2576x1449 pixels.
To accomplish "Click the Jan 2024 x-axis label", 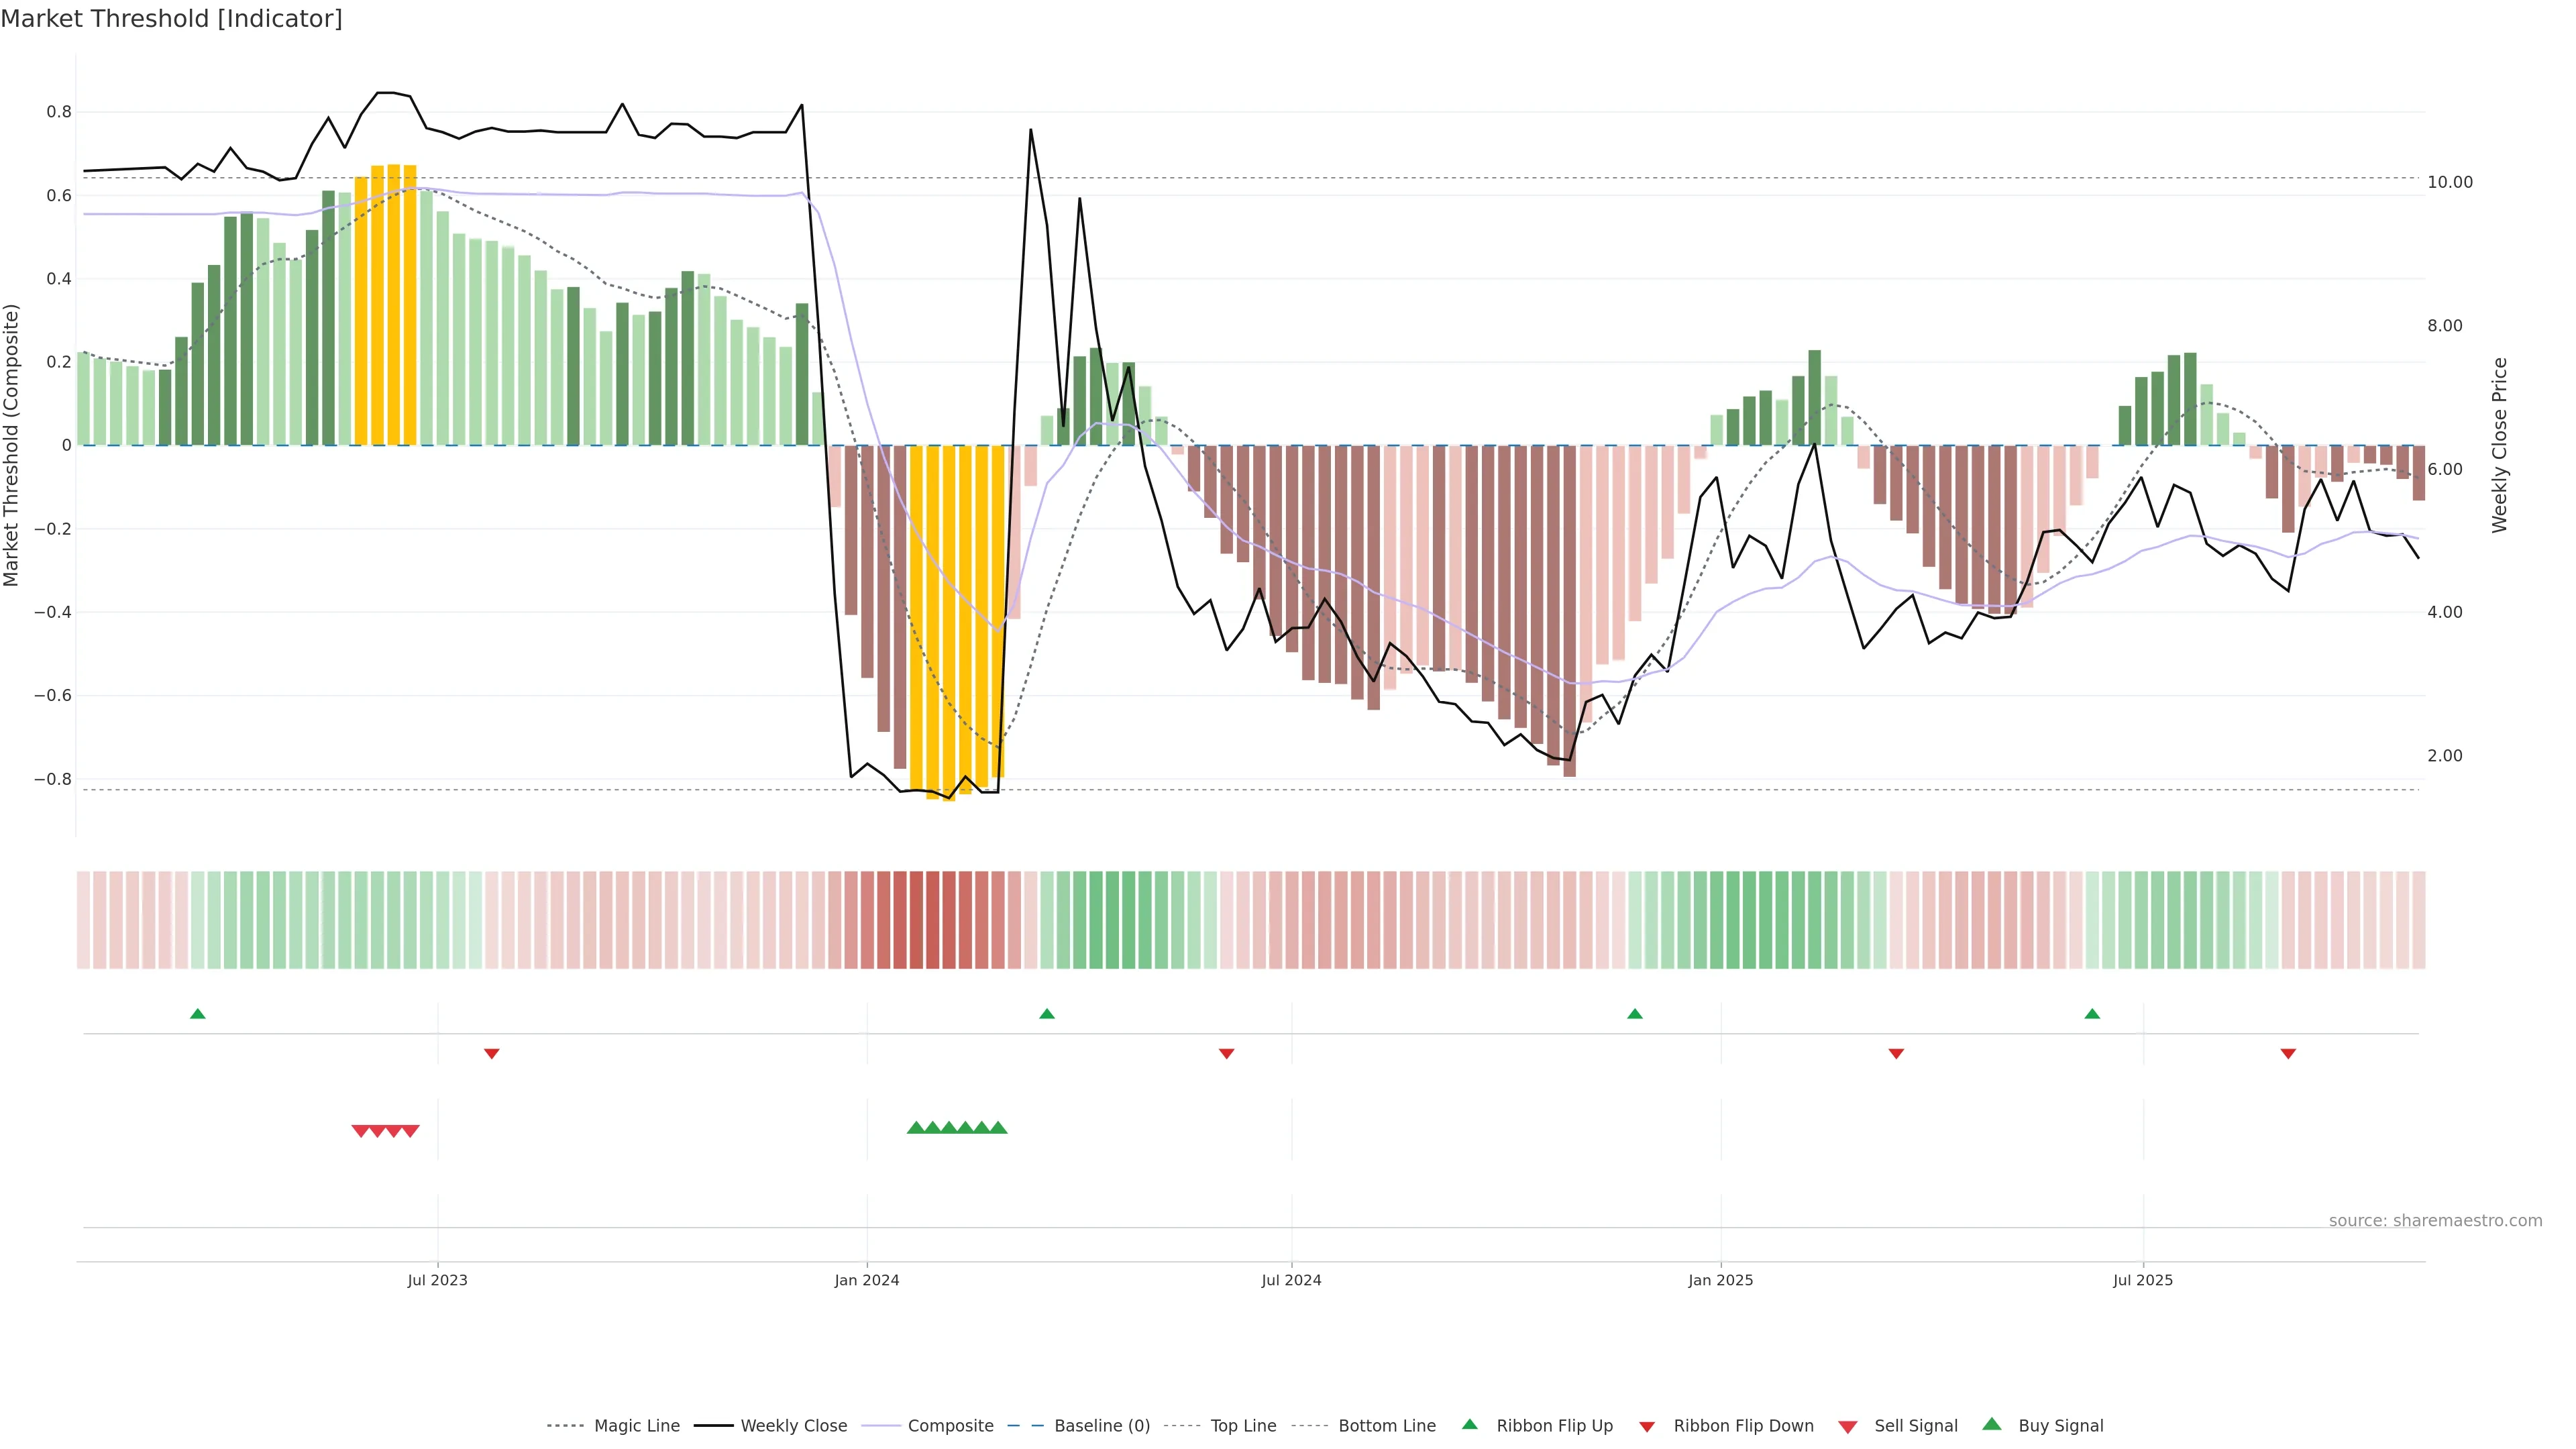I will [866, 1280].
